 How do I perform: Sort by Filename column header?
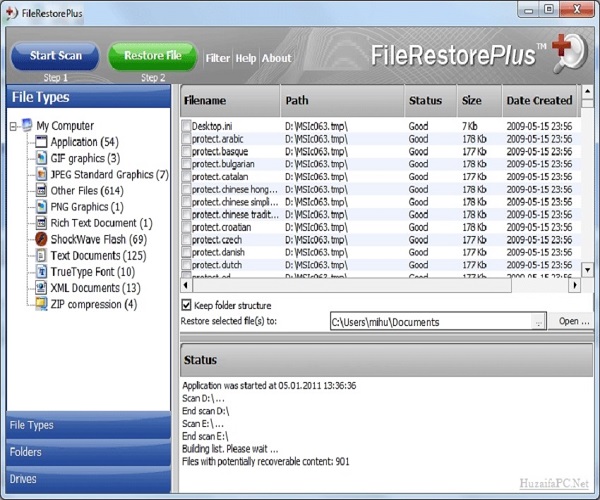click(x=230, y=101)
